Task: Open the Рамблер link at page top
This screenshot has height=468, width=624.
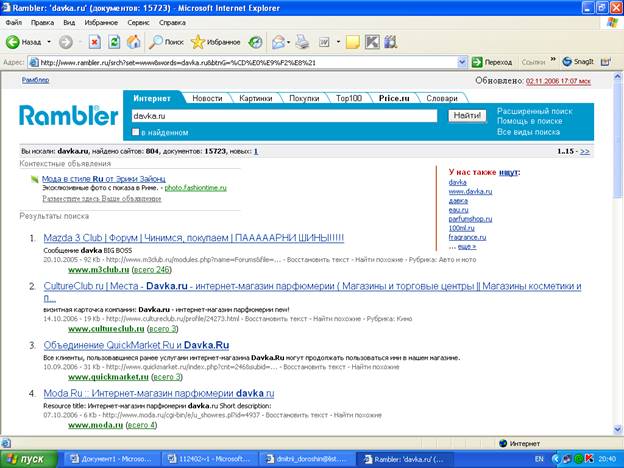Action: 35,80
